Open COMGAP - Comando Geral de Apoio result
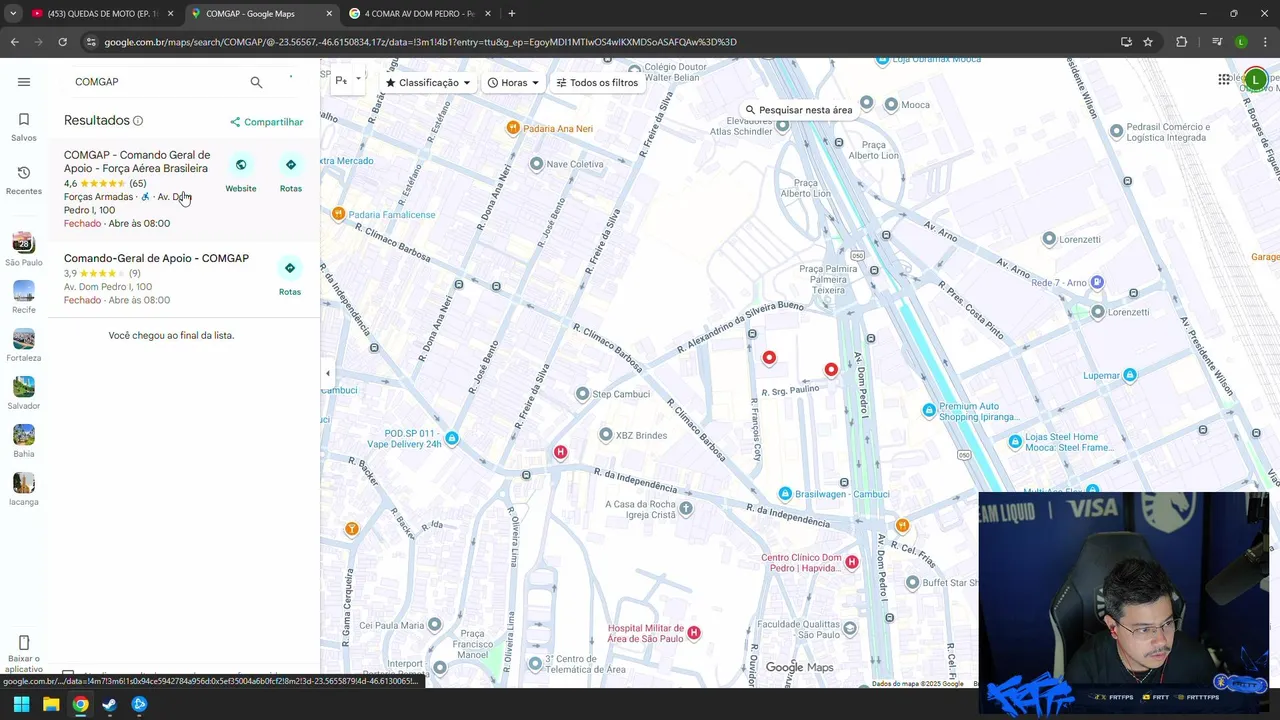Screen dimensions: 1280x720 click(137, 162)
